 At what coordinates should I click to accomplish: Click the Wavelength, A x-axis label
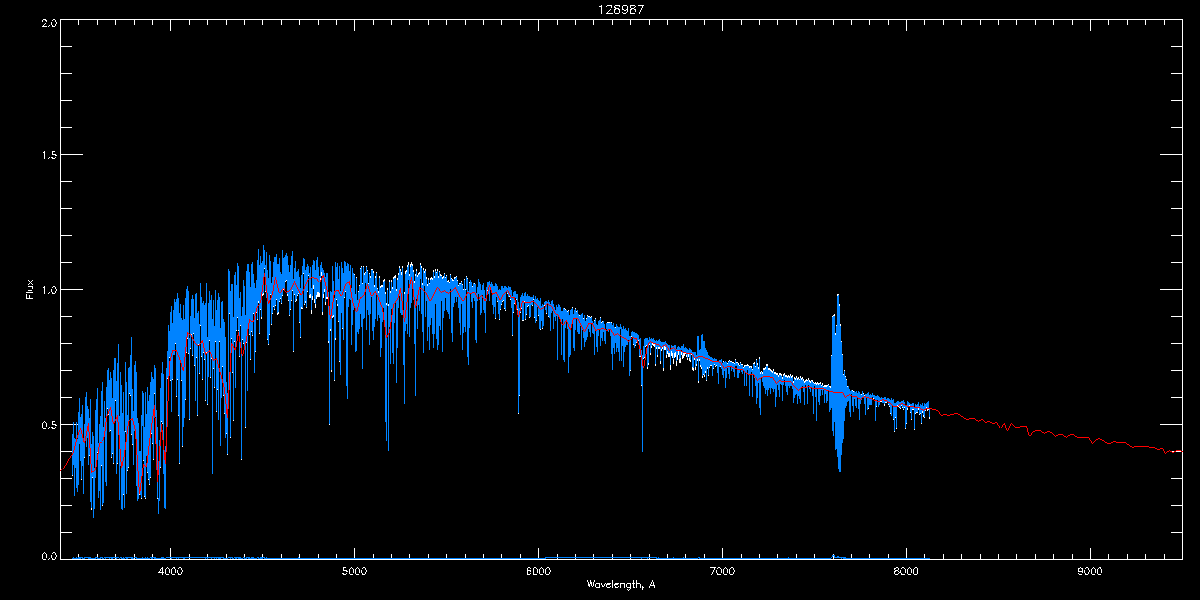pos(621,584)
